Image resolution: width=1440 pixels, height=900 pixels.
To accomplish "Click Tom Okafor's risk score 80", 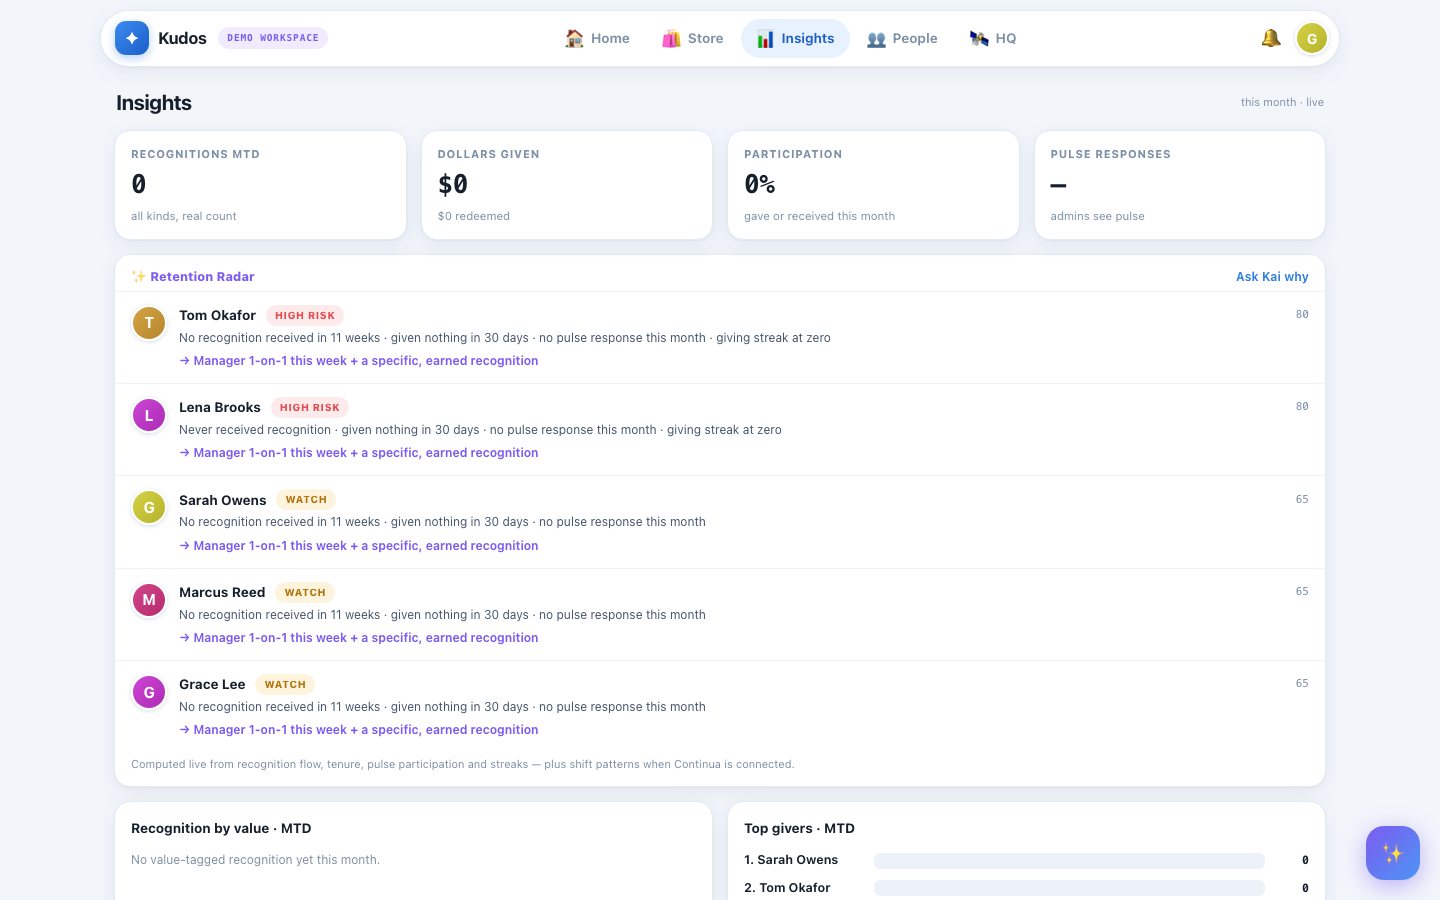I will pos(1302,314).
